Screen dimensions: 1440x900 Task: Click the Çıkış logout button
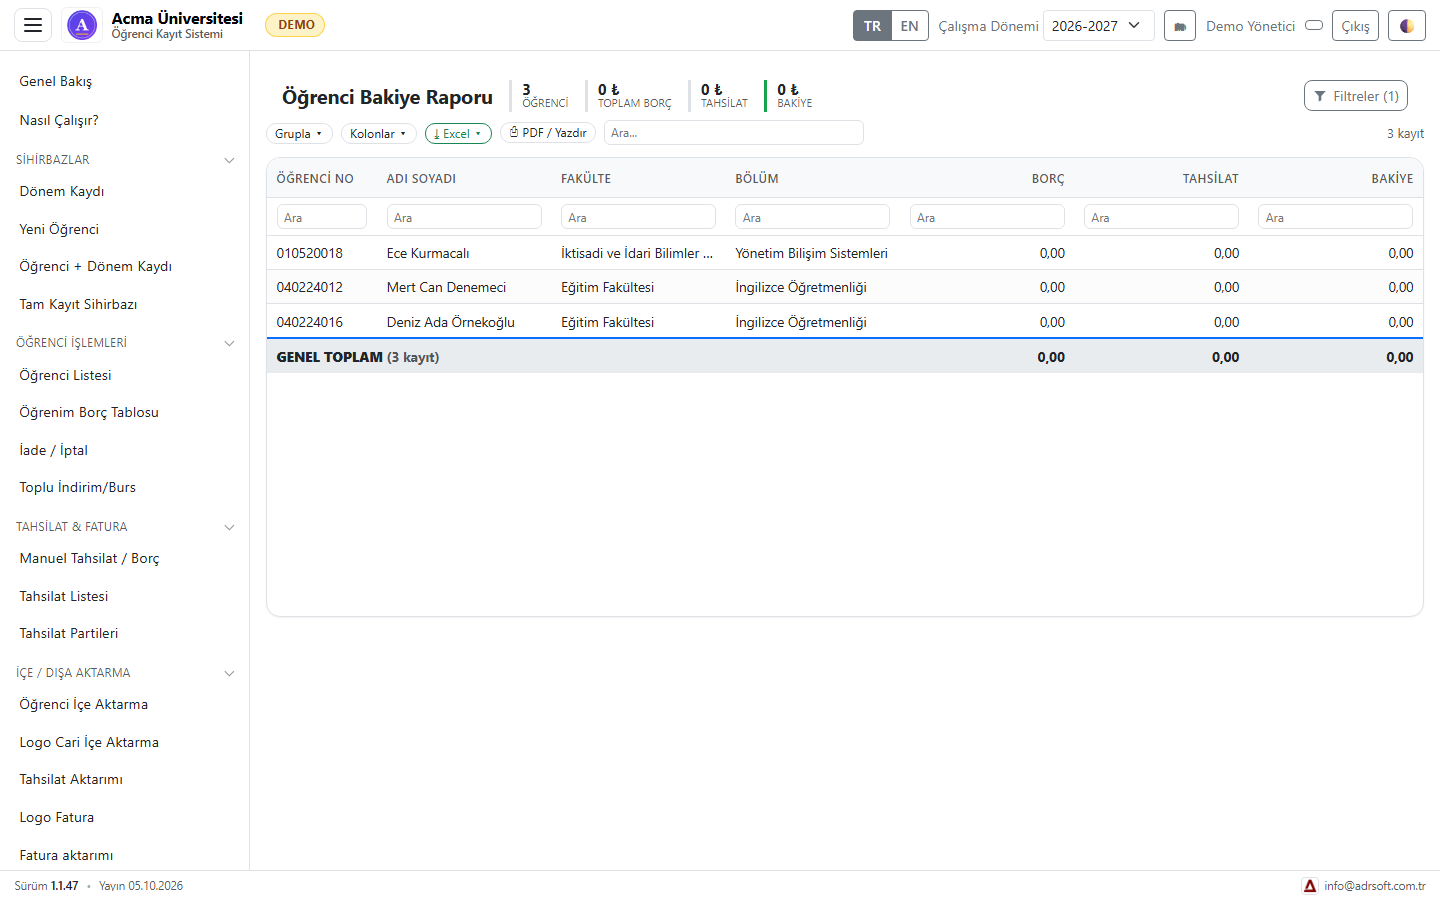pos(1355,26)
